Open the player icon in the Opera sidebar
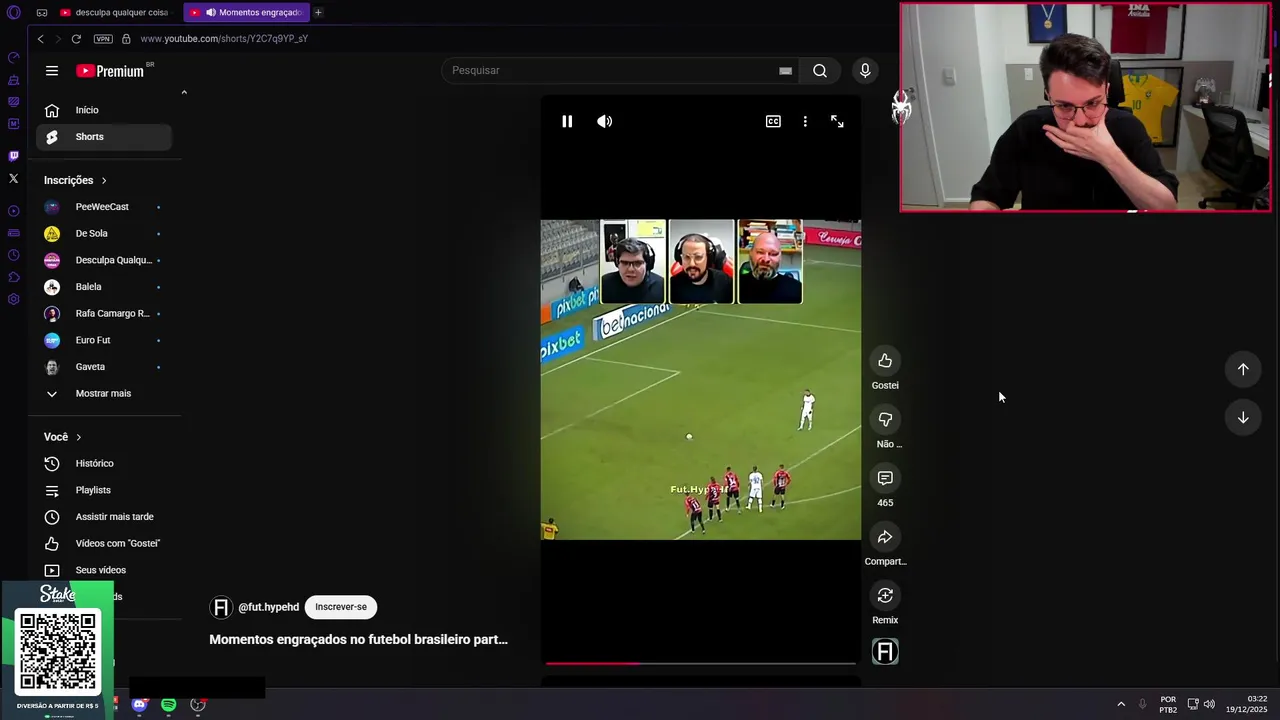The width and height of the screenshot is (1280, 720). [13, 211]
